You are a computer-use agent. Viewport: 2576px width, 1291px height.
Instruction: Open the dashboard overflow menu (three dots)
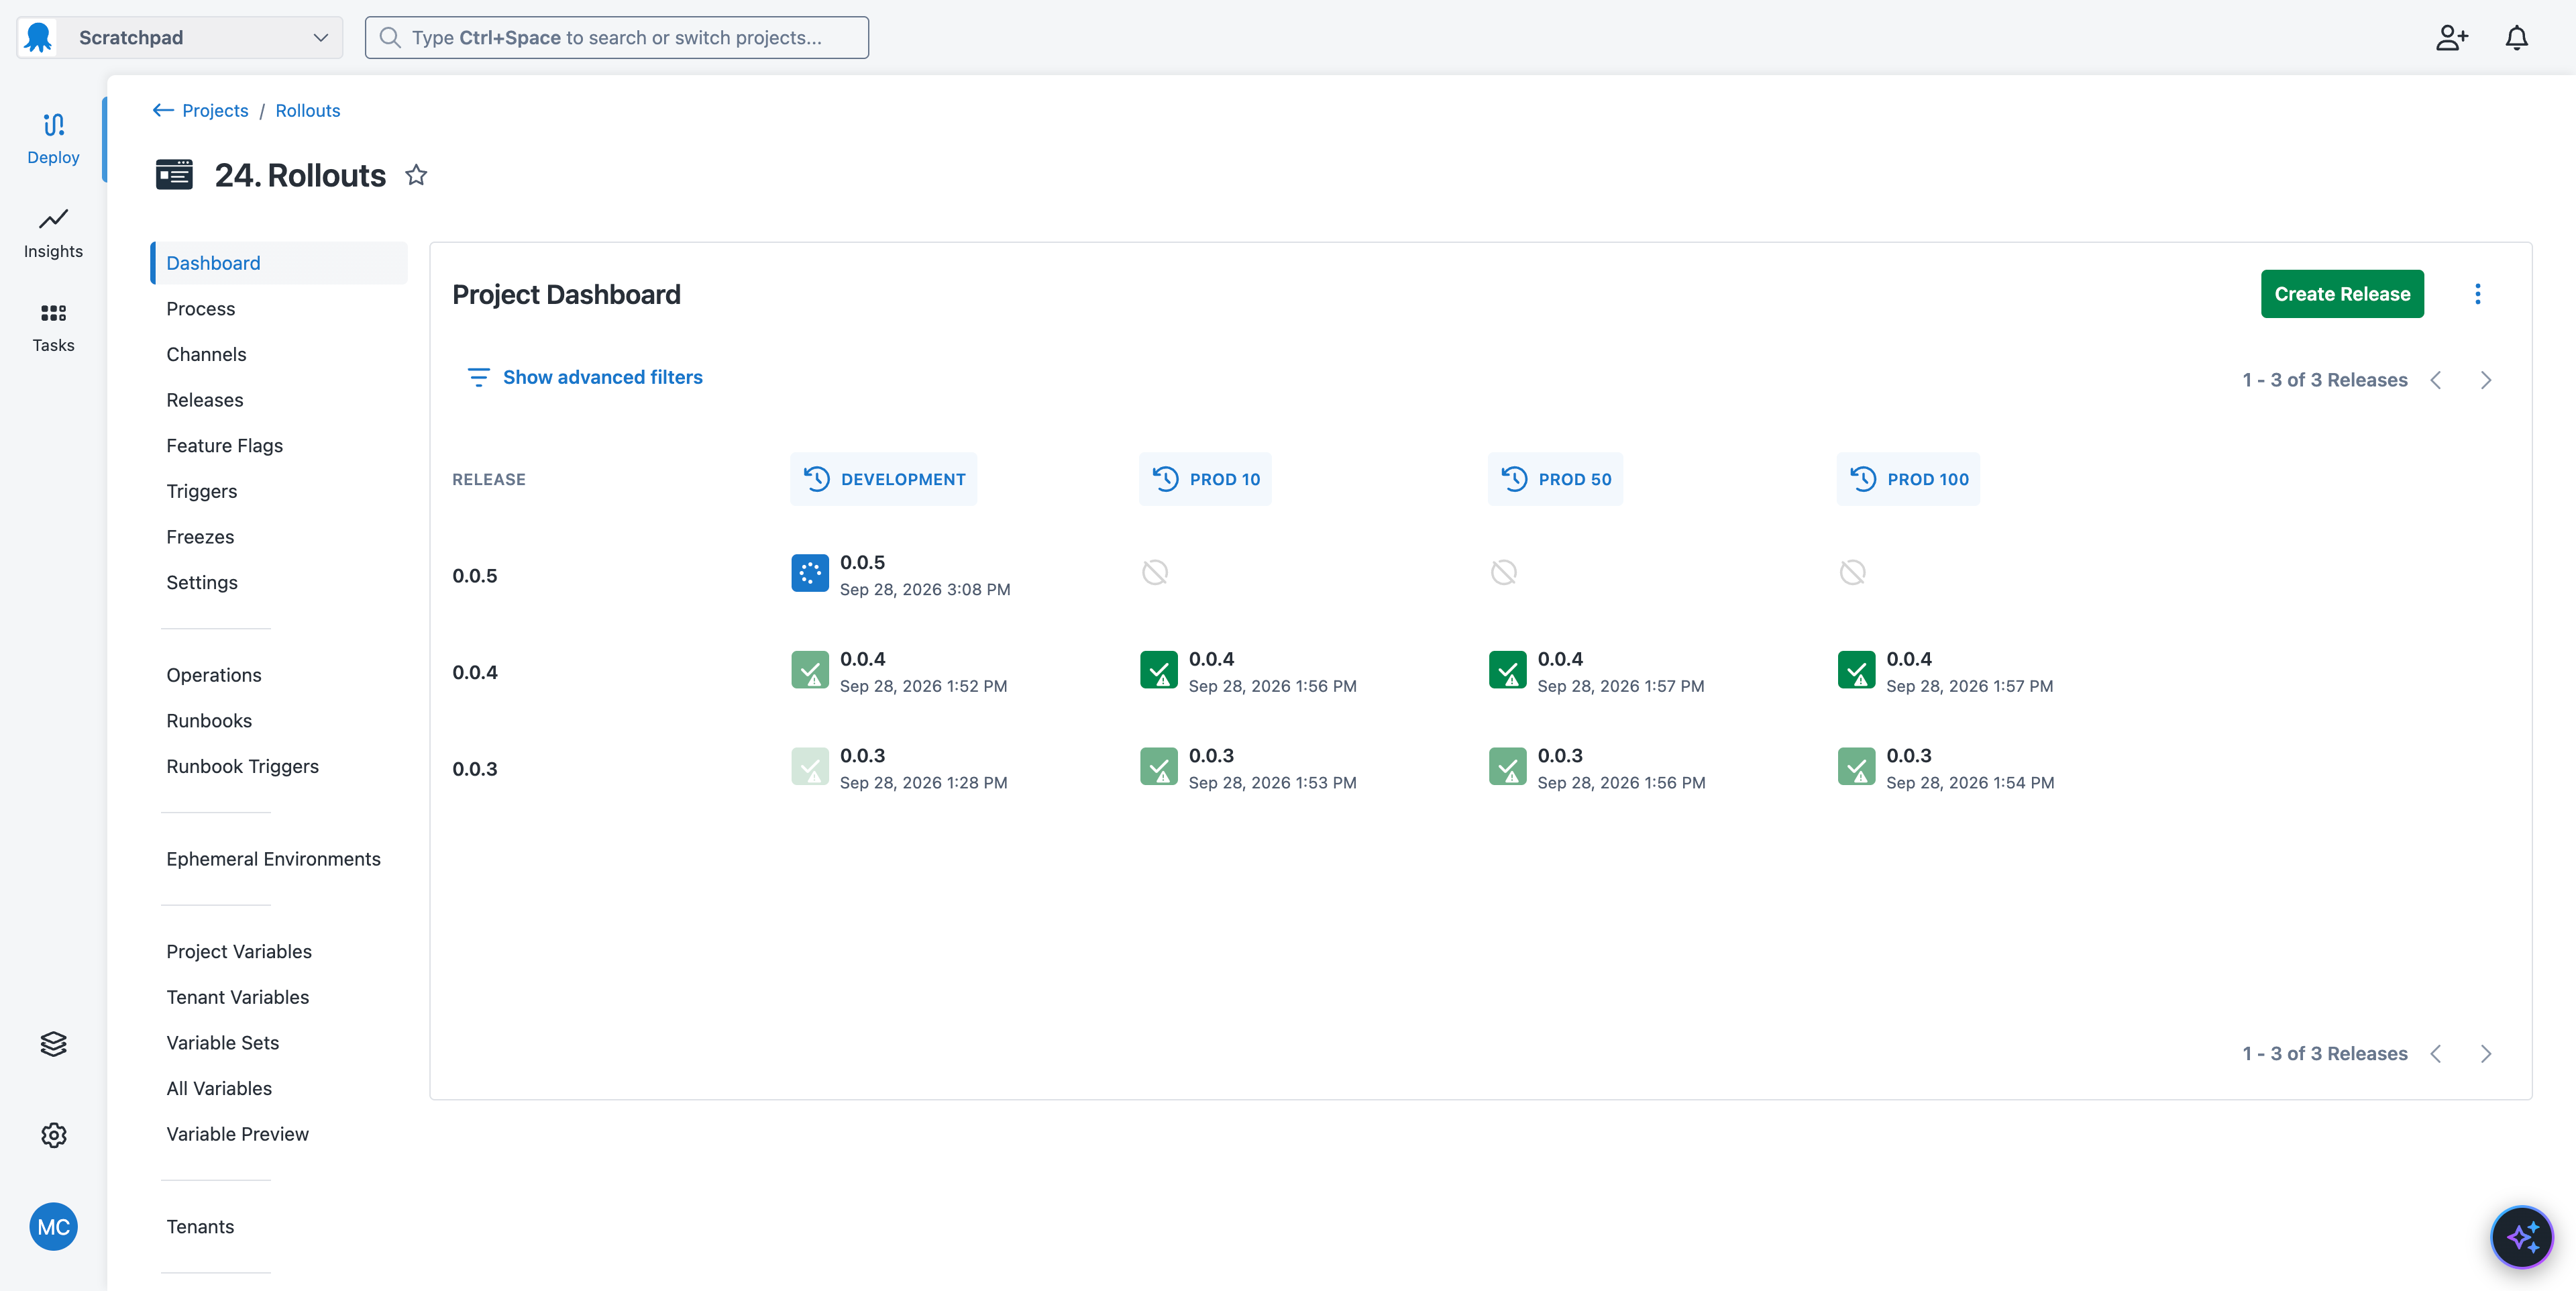pos(2477,294)
